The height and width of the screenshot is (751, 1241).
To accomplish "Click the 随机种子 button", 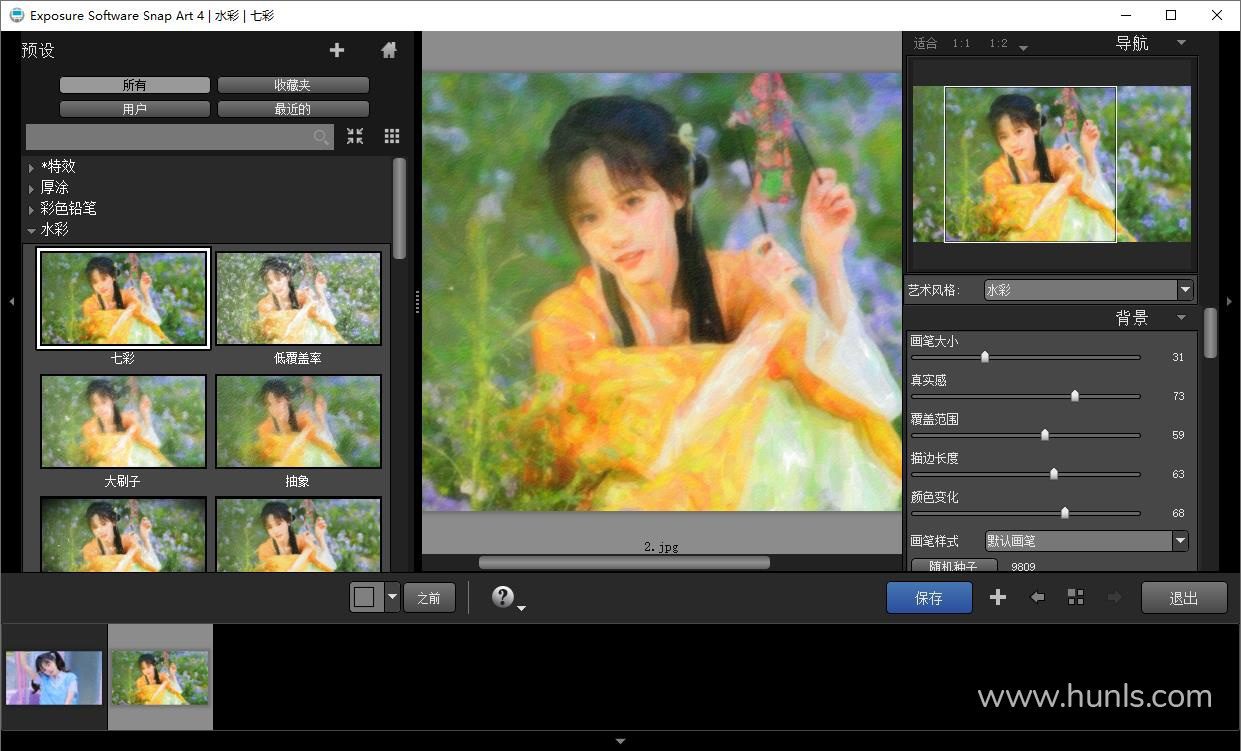I will click(954, 566).
